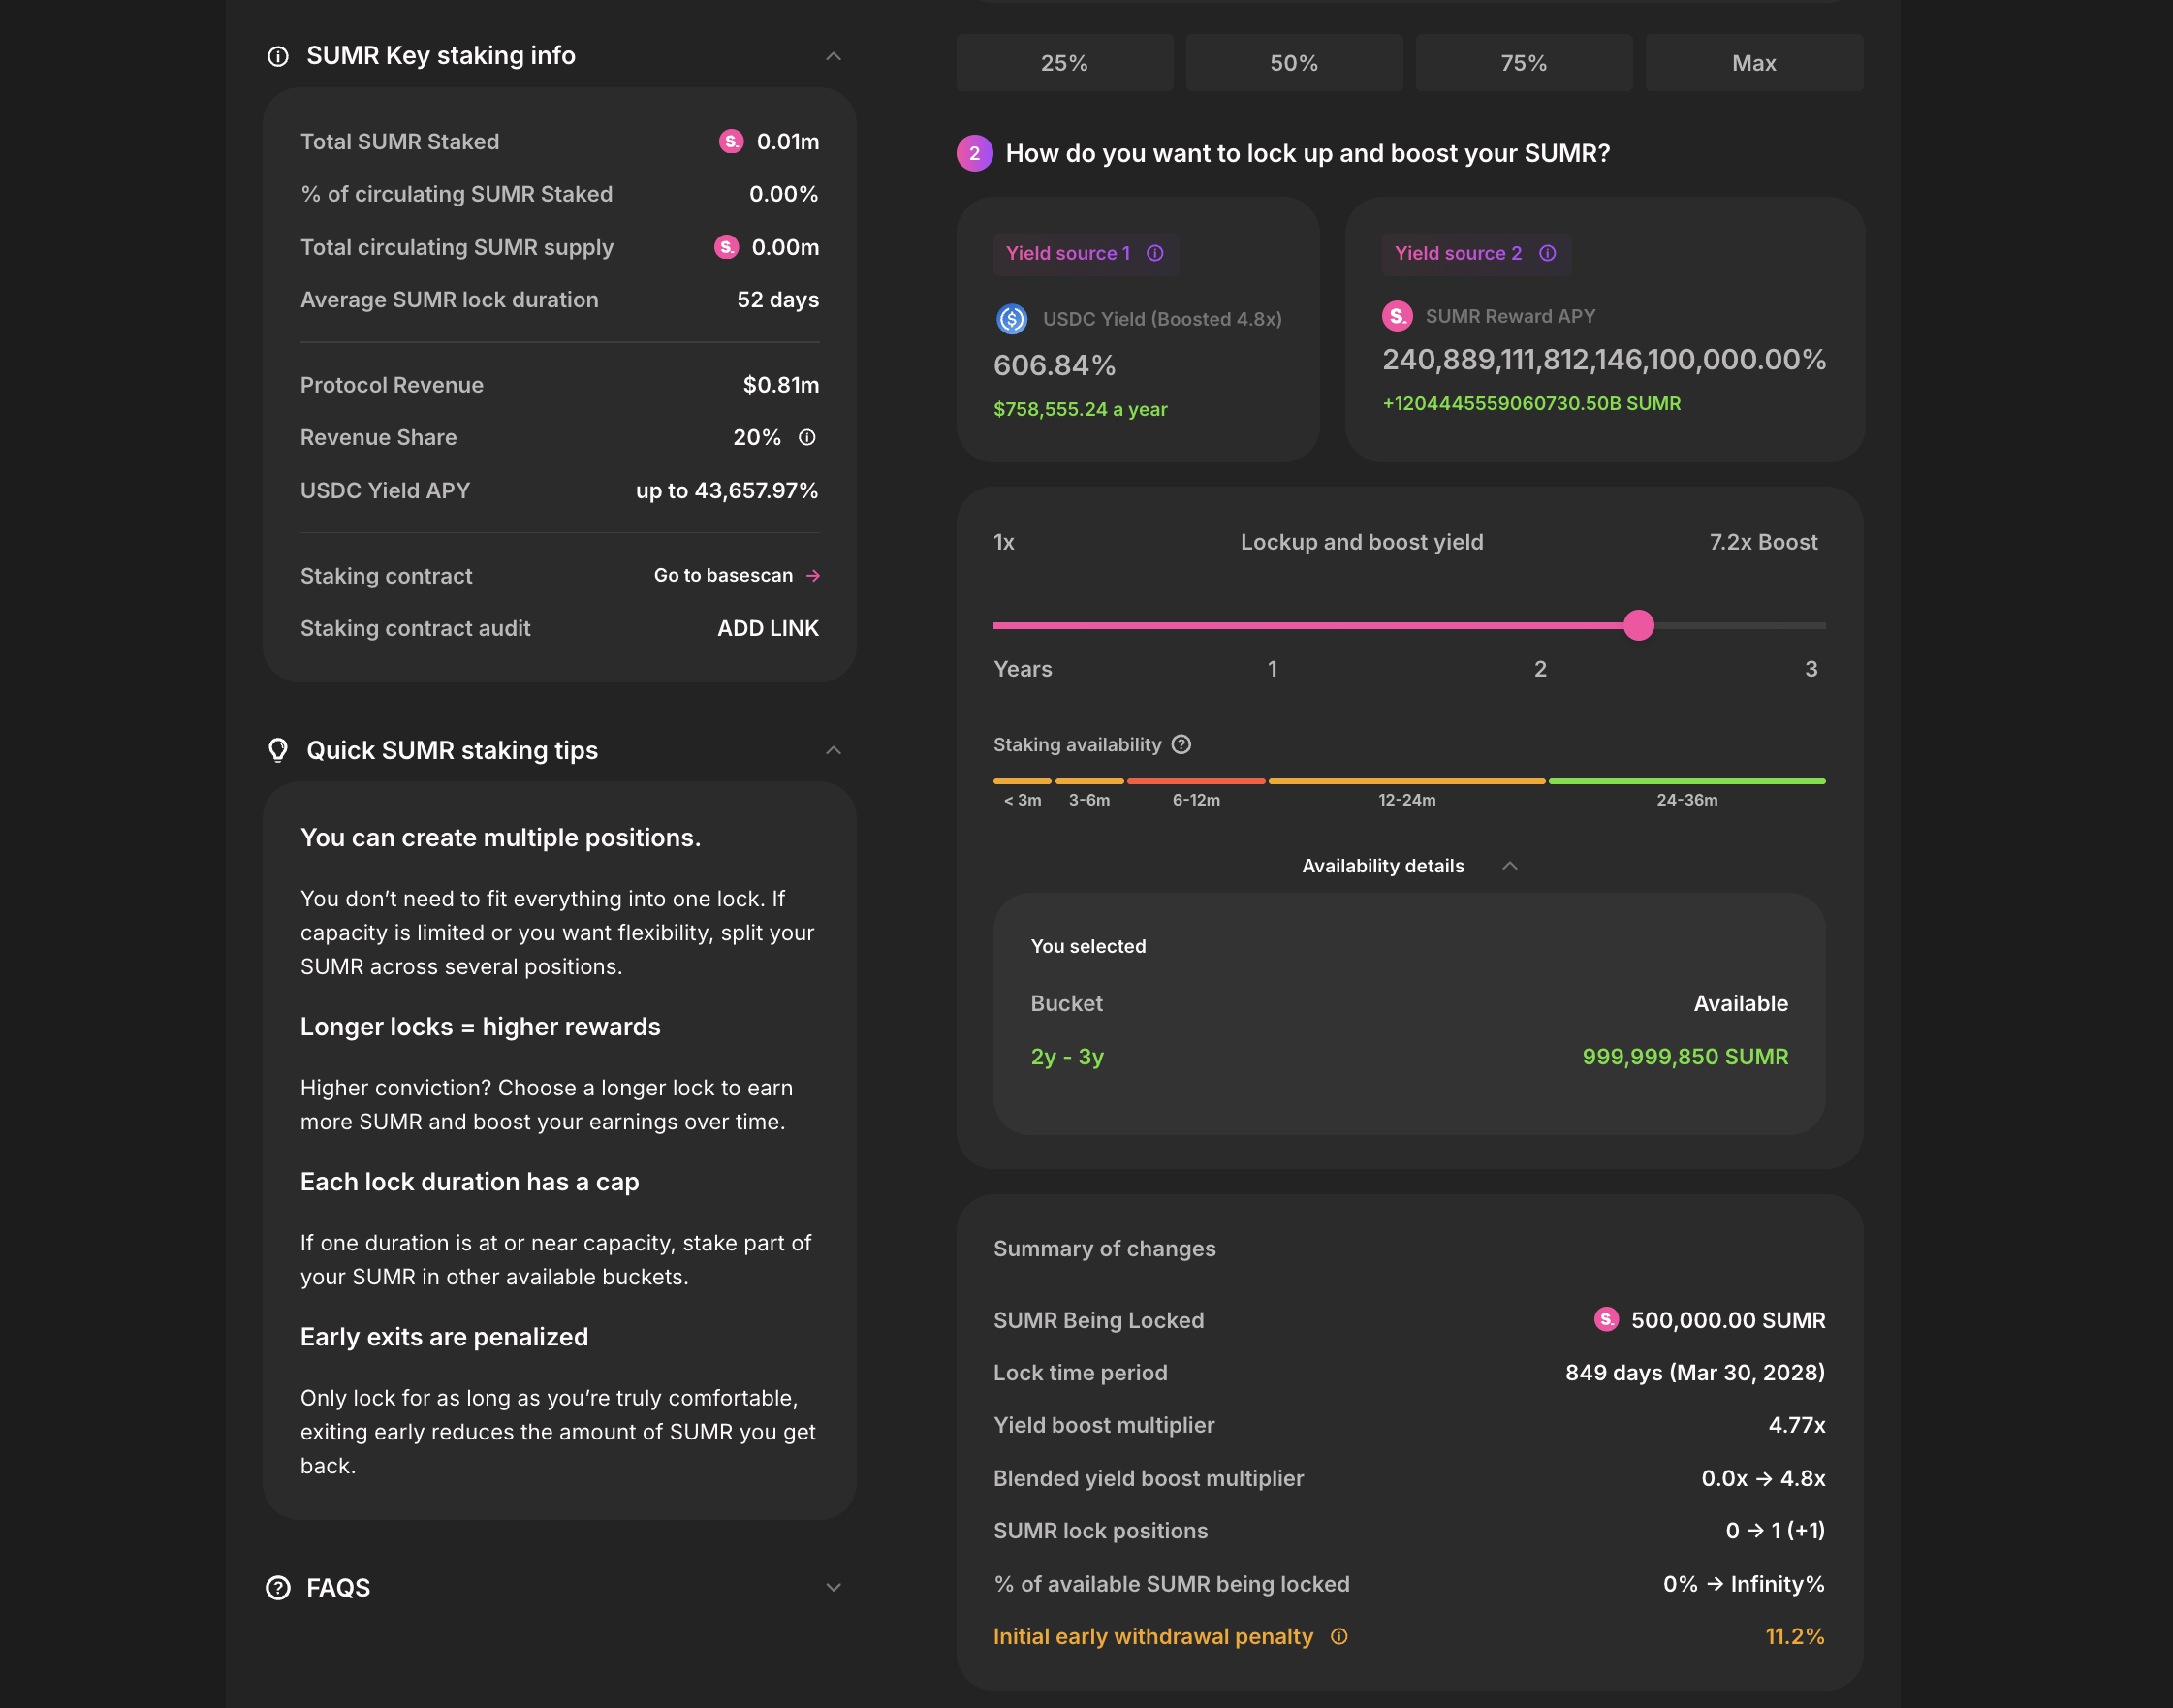Click the lockup boost slider handle
2173x1708 pixels.
click(x=1638, y=625)
